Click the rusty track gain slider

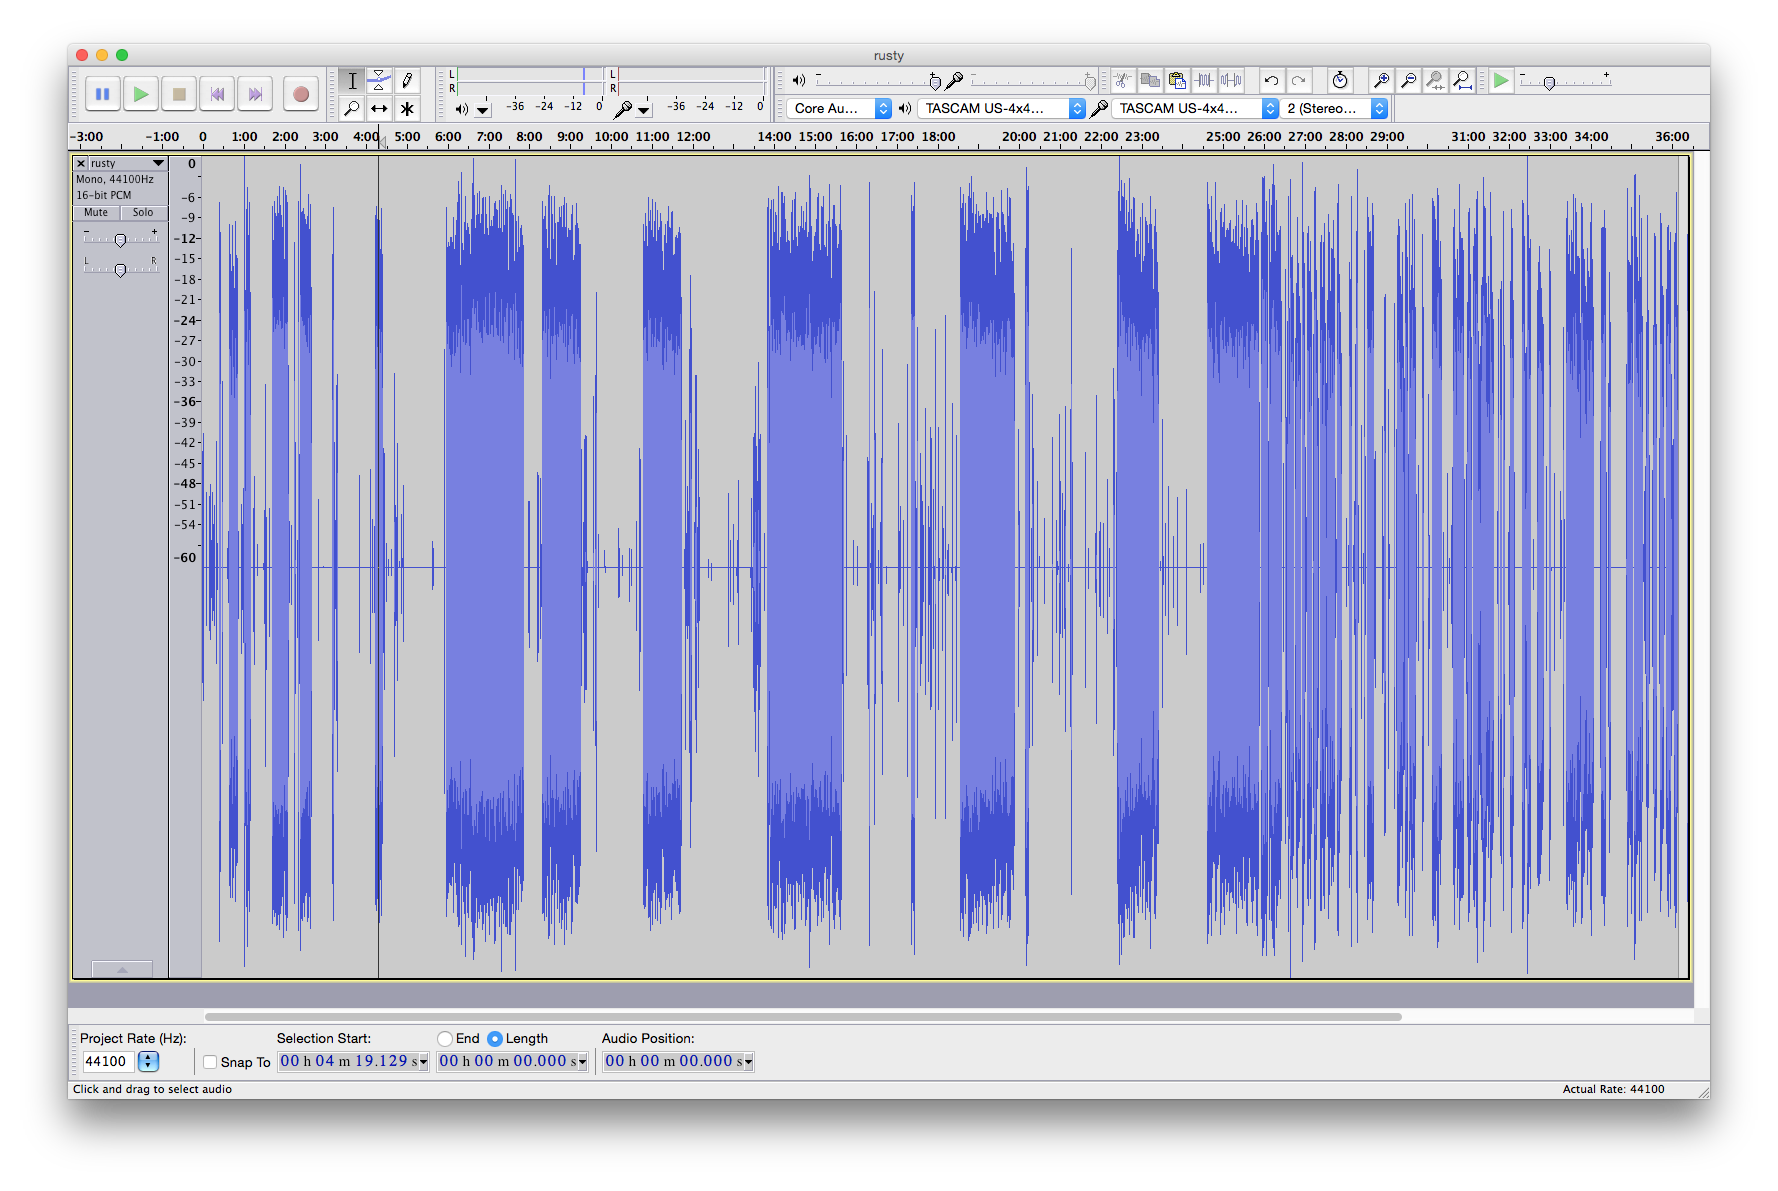coord(120,240)
